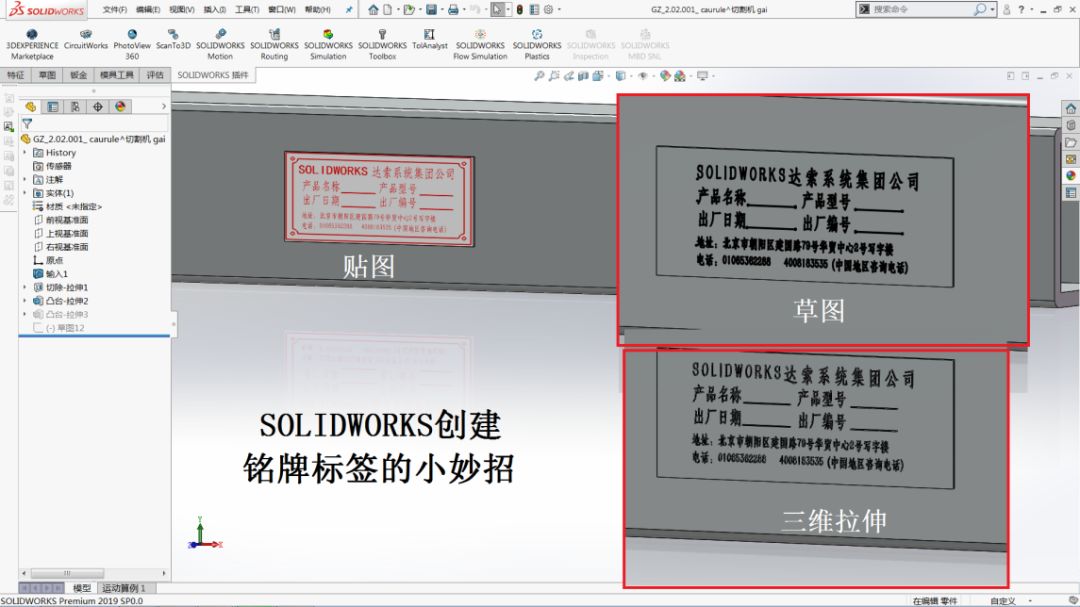Expand the 注解 folder
Viewport: 1080px width, 607px height.
pyautogui.click(x=25, y=179)
